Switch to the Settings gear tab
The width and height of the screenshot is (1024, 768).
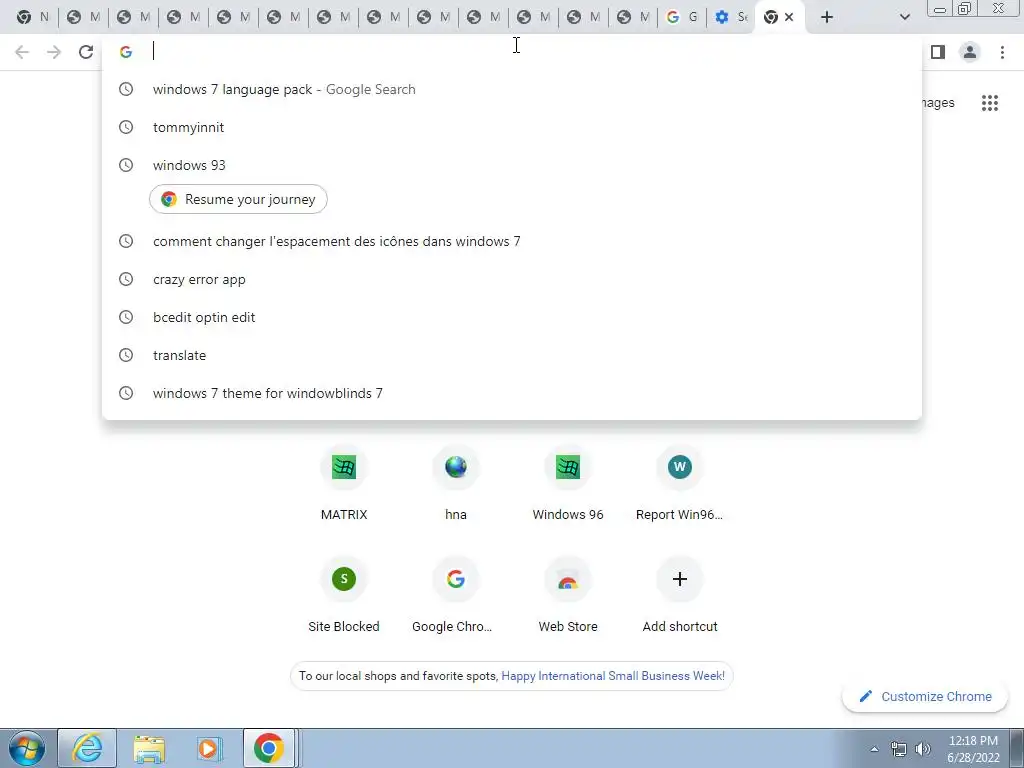tap(731, 17)
